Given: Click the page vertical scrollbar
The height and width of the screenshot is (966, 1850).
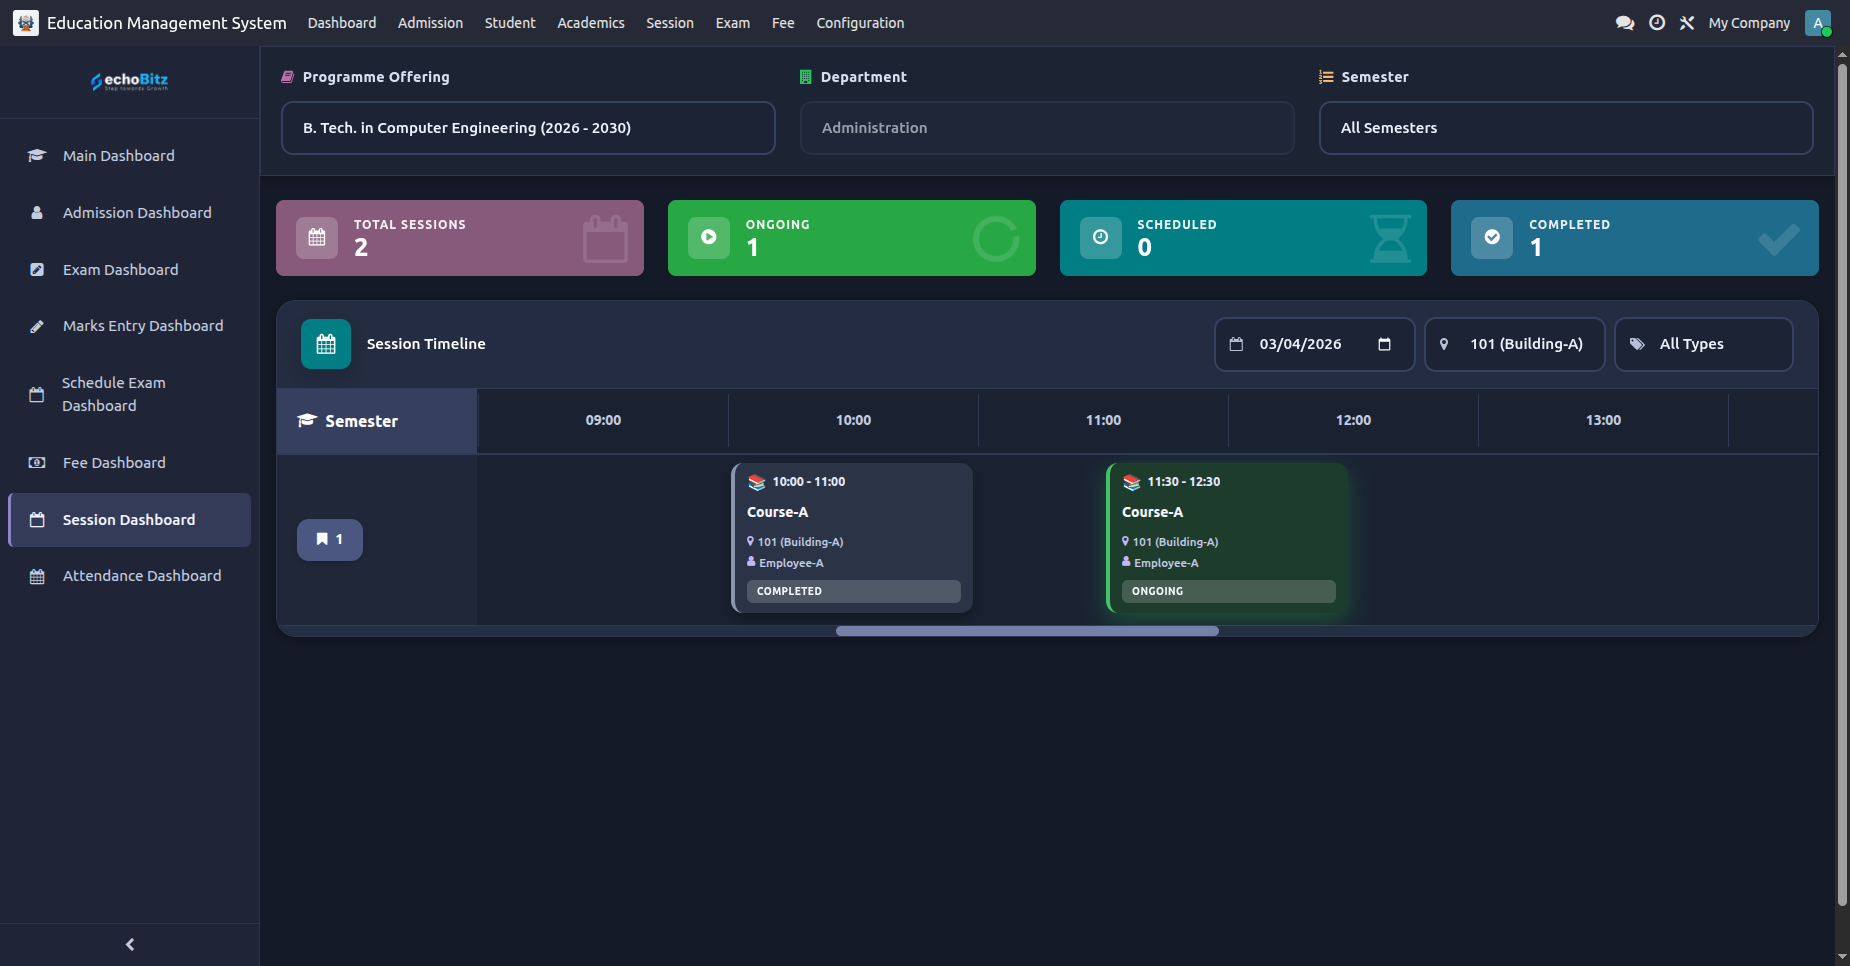Looking at the screenshot, I should 1842,485.
